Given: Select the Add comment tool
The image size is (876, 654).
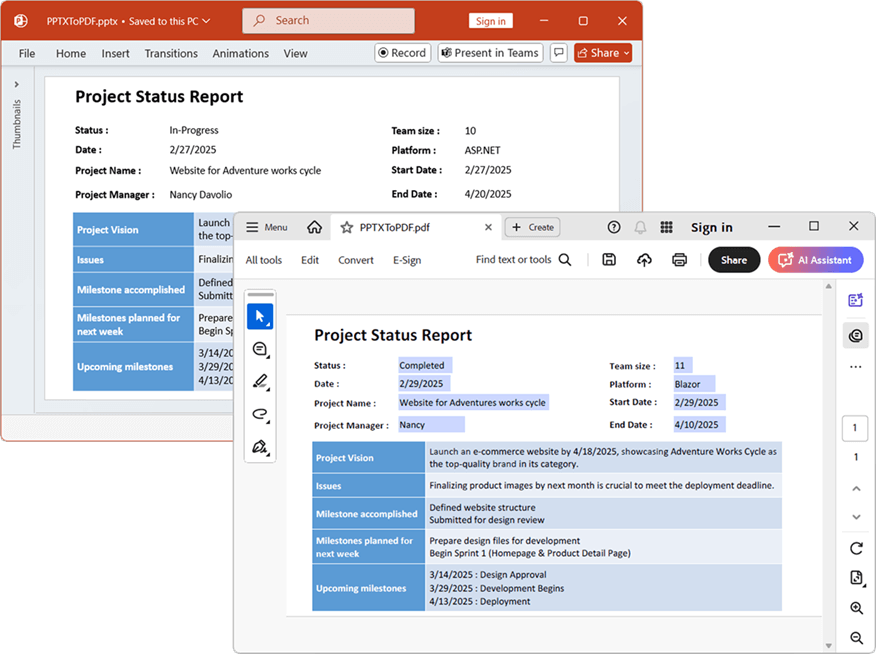Looking at the screenshot, I should [260, 350].
